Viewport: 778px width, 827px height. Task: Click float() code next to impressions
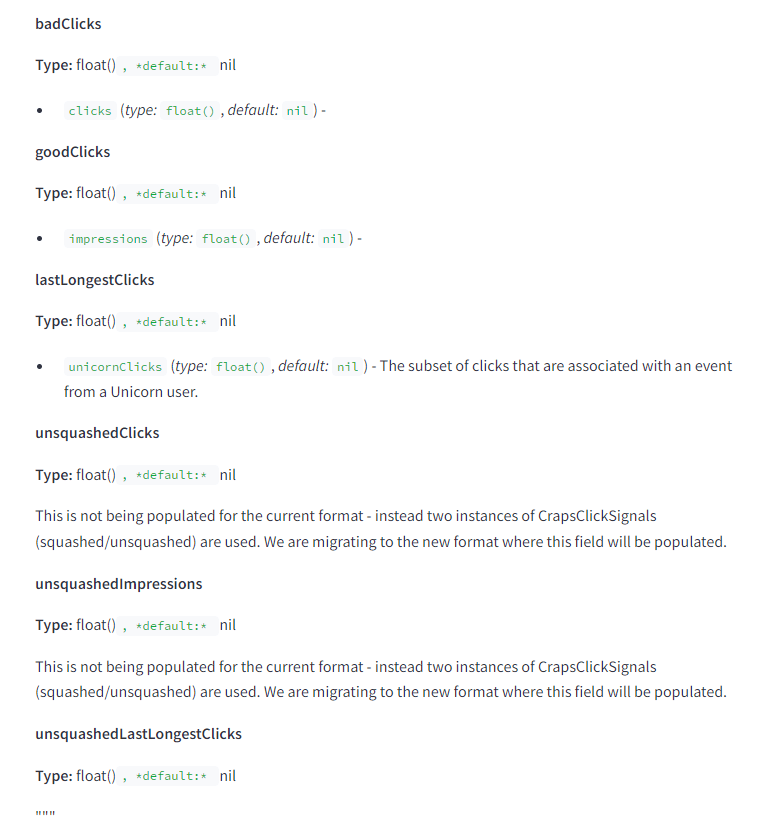[x=226, y=239]
